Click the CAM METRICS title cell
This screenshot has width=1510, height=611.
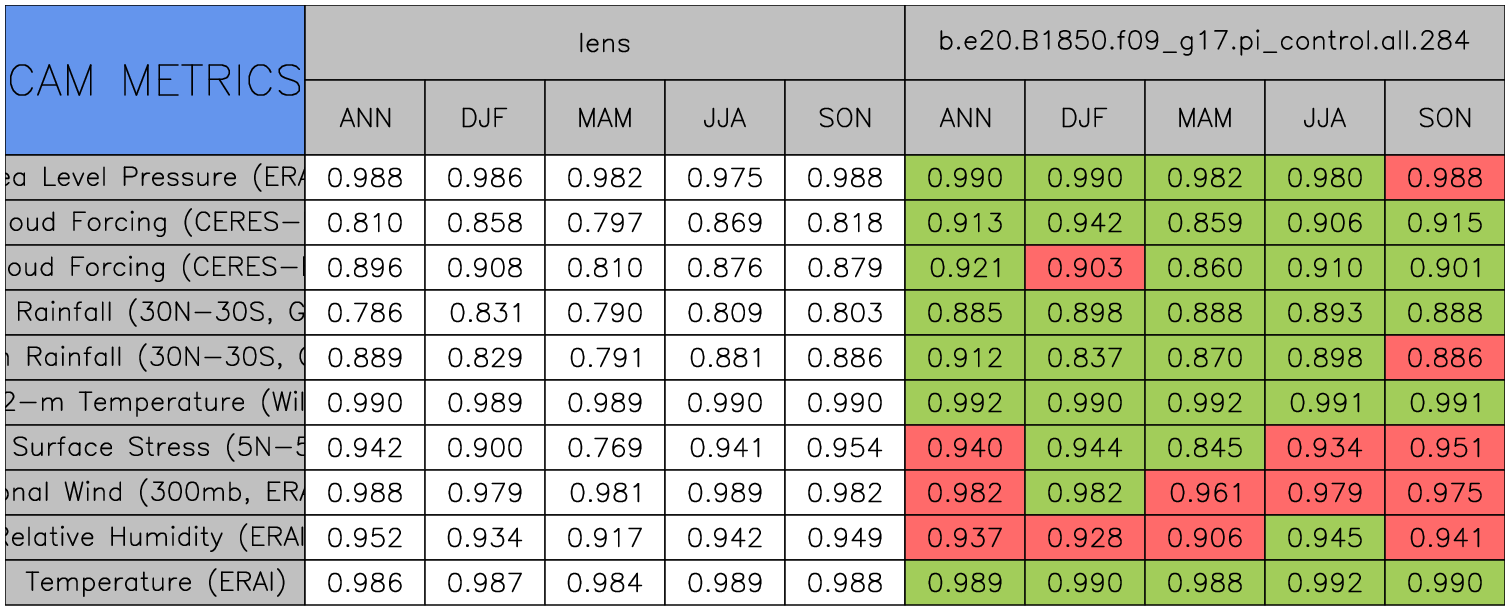coord(155,80)
